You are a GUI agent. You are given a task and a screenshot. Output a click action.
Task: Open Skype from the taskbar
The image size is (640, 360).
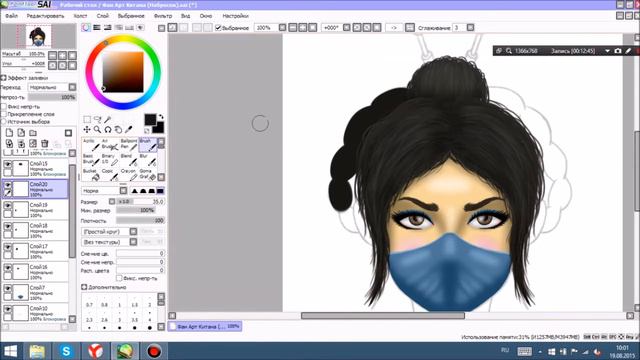coord(66,351)
